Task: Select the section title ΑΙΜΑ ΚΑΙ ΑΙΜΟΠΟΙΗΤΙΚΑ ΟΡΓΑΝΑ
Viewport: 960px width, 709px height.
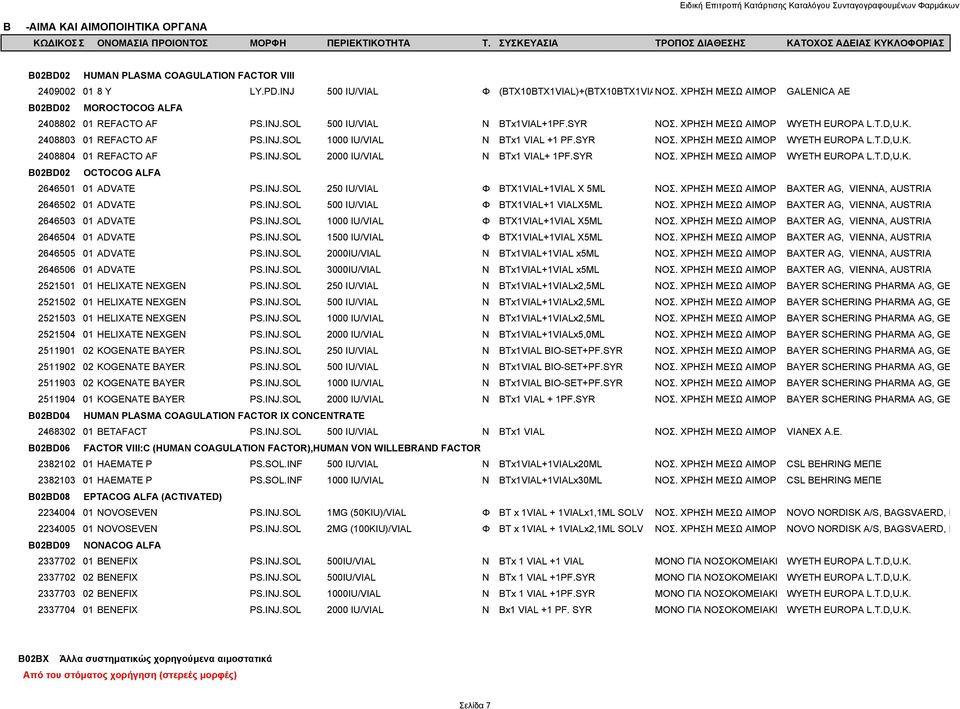Action: click(x=116, y=27)
